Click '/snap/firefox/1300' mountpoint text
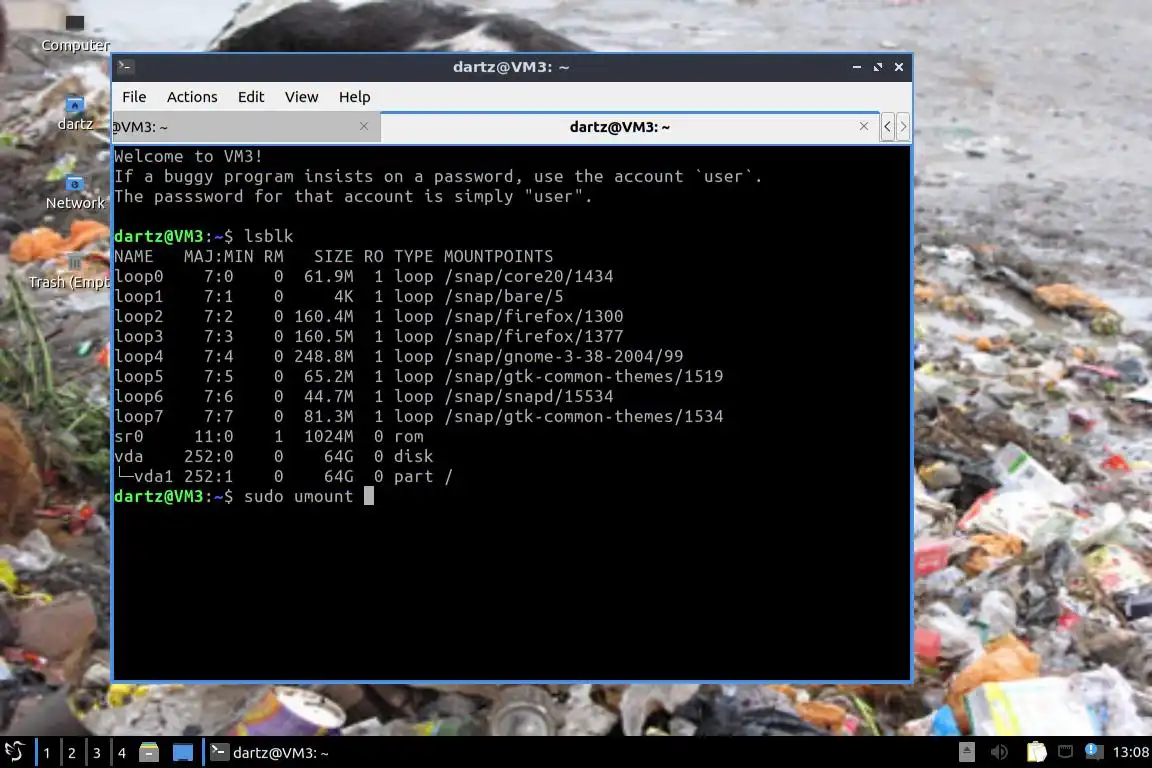Screen dimensions: 1152x768 click(x=533, y=316)
